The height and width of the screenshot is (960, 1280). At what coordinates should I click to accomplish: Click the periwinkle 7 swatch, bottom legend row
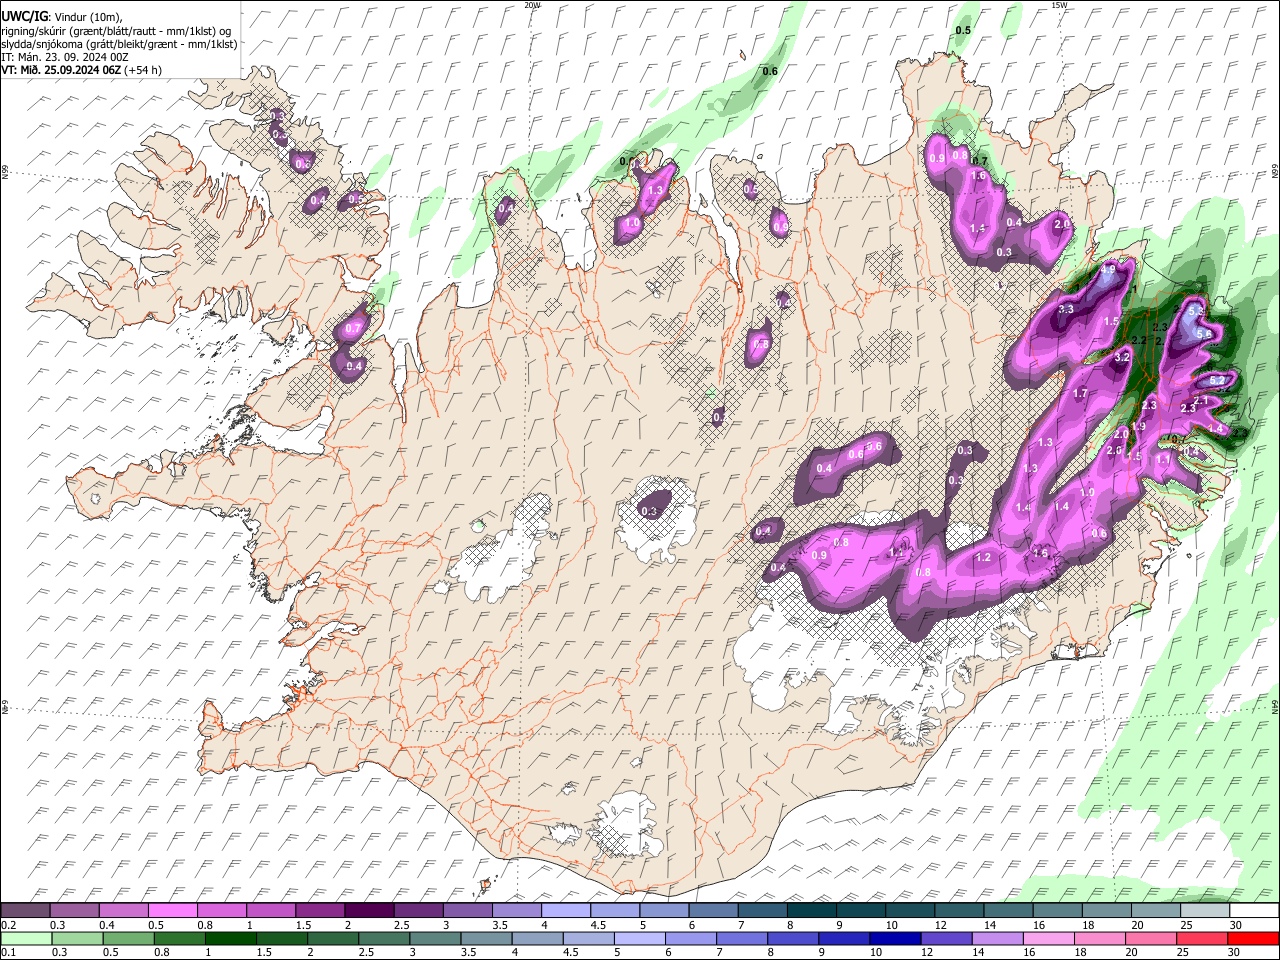[x=742, y=938]
